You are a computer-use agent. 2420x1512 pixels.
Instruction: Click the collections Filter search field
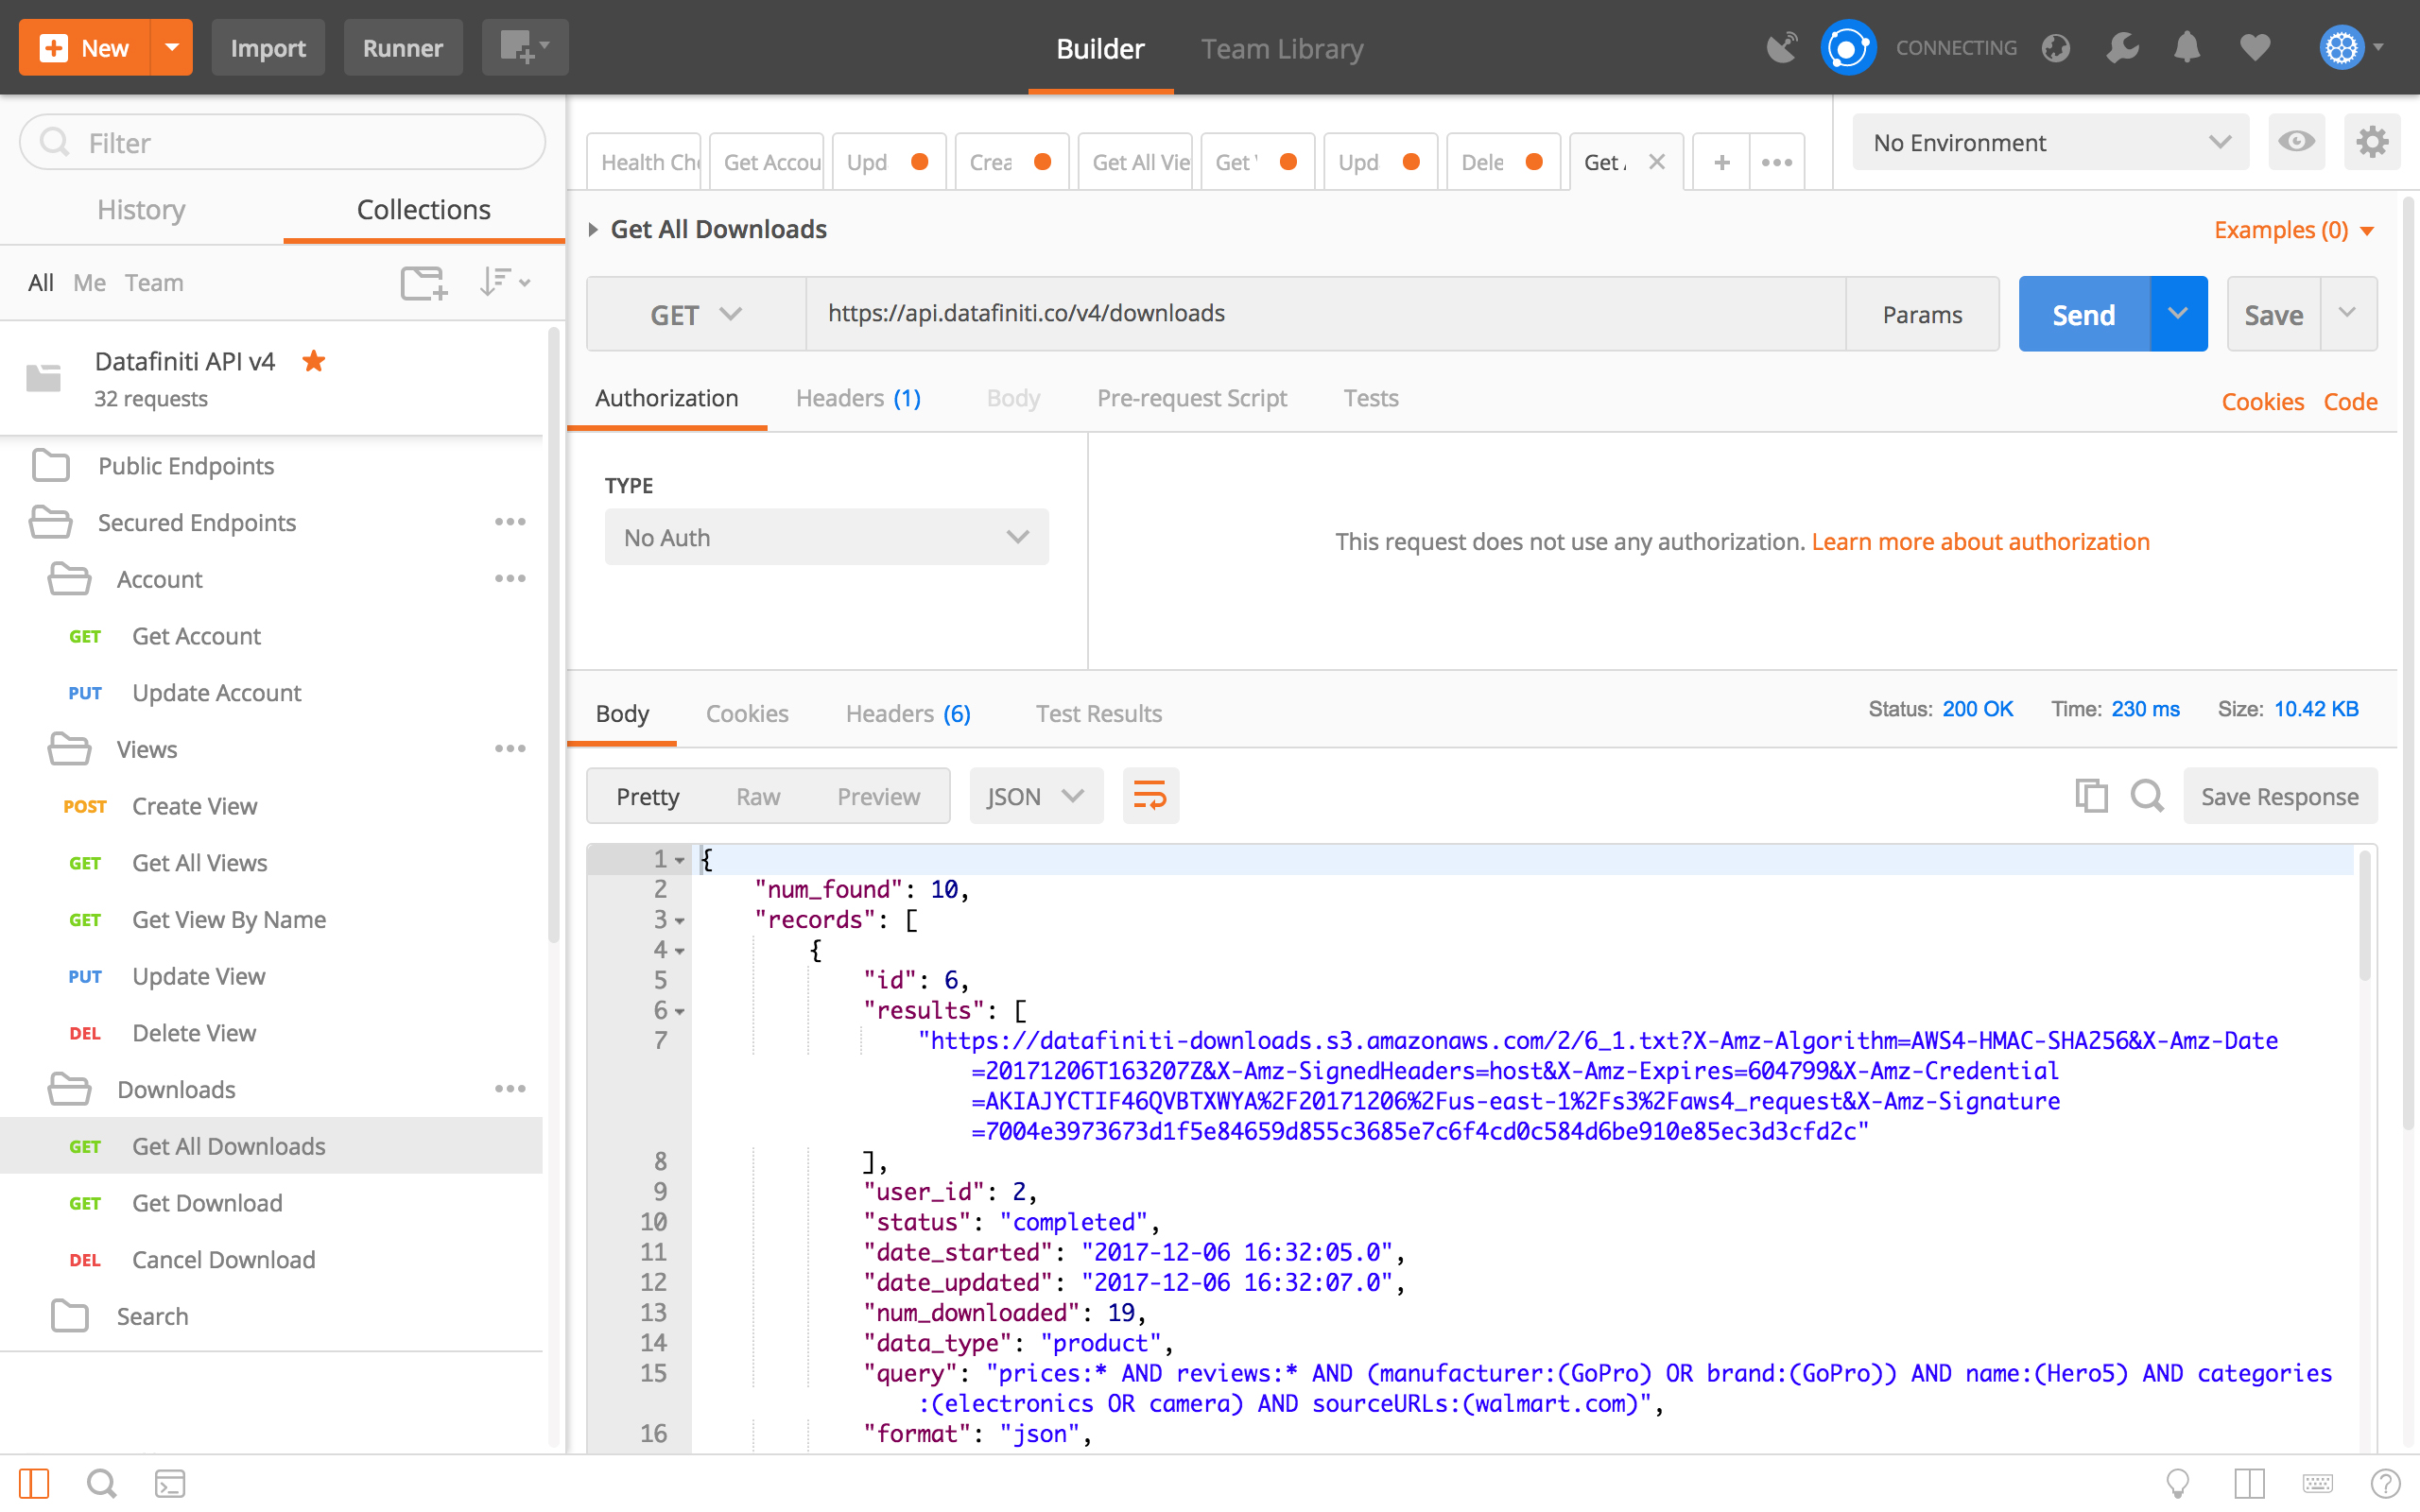click(x=282, y=142)
